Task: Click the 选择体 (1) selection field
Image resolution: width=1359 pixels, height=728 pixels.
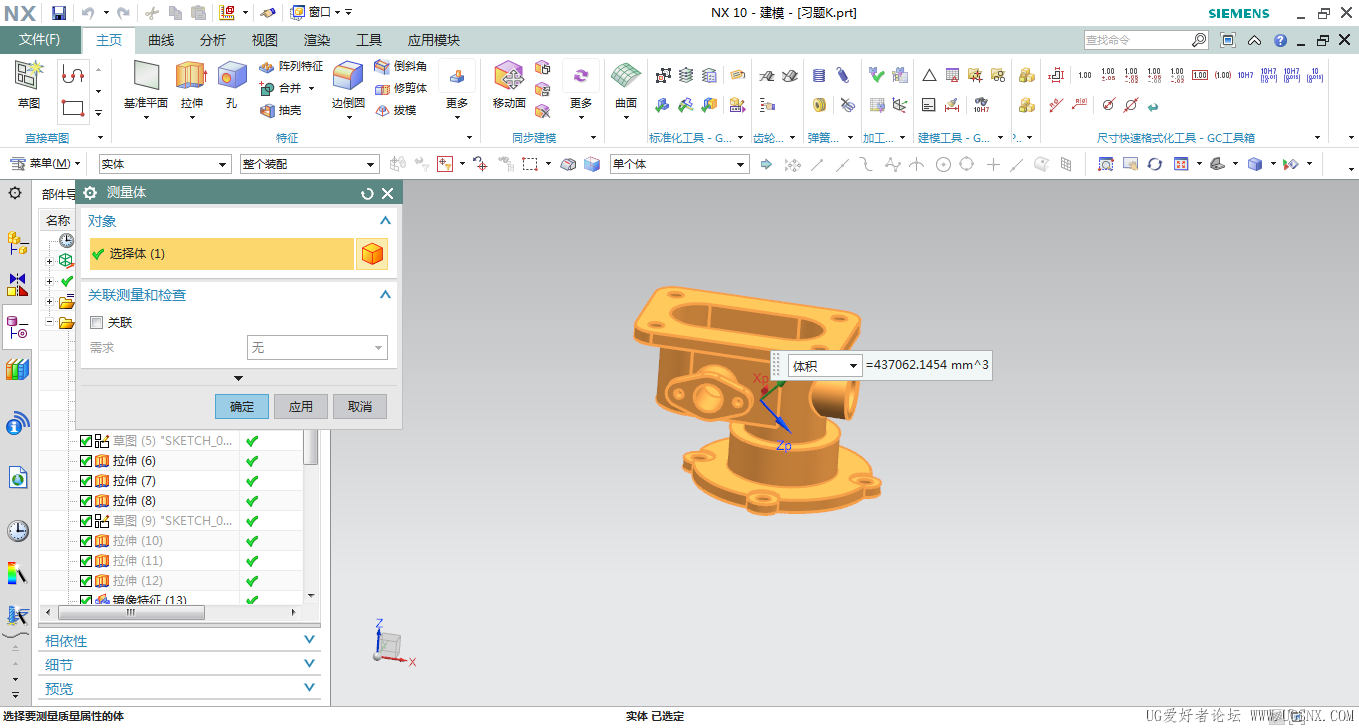Action: click(222, 254)
